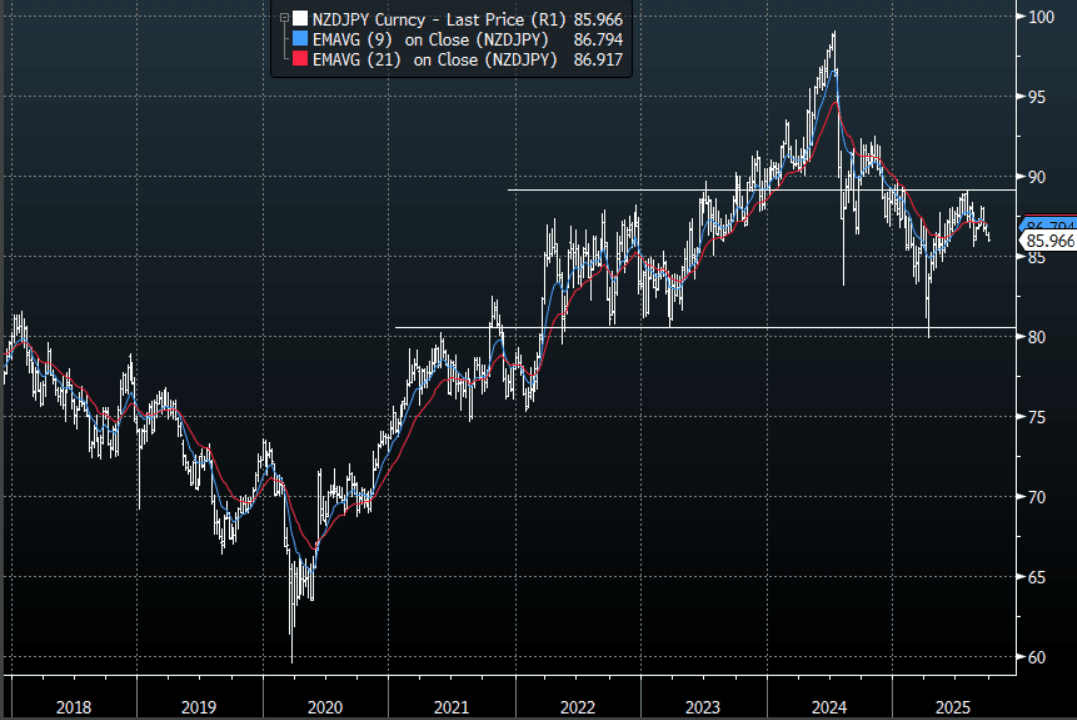Screen dimensions: 1077x720
Task: Click the 95 label on the price axis
Action: point(1036,97)
